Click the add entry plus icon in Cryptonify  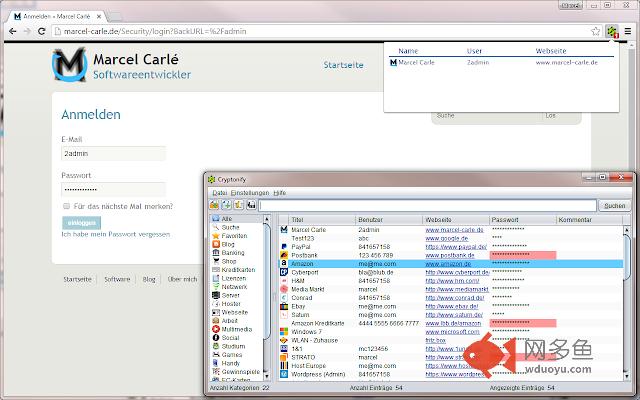click(227, 205)
